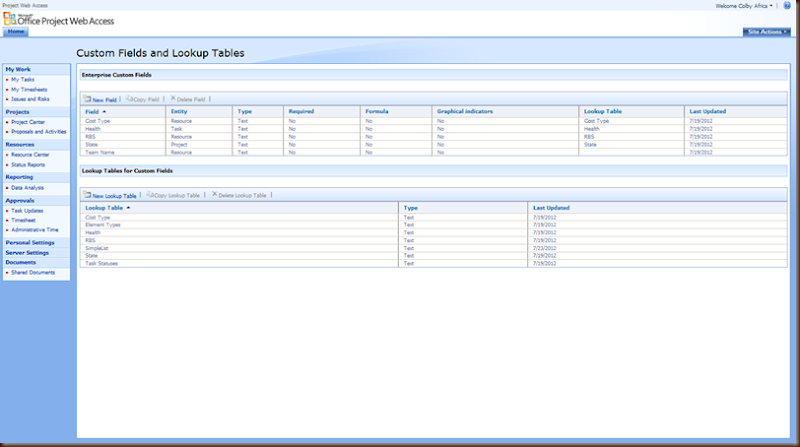
Task: Open the Task Statuses lookup table
Action: (x=102, y=263)
